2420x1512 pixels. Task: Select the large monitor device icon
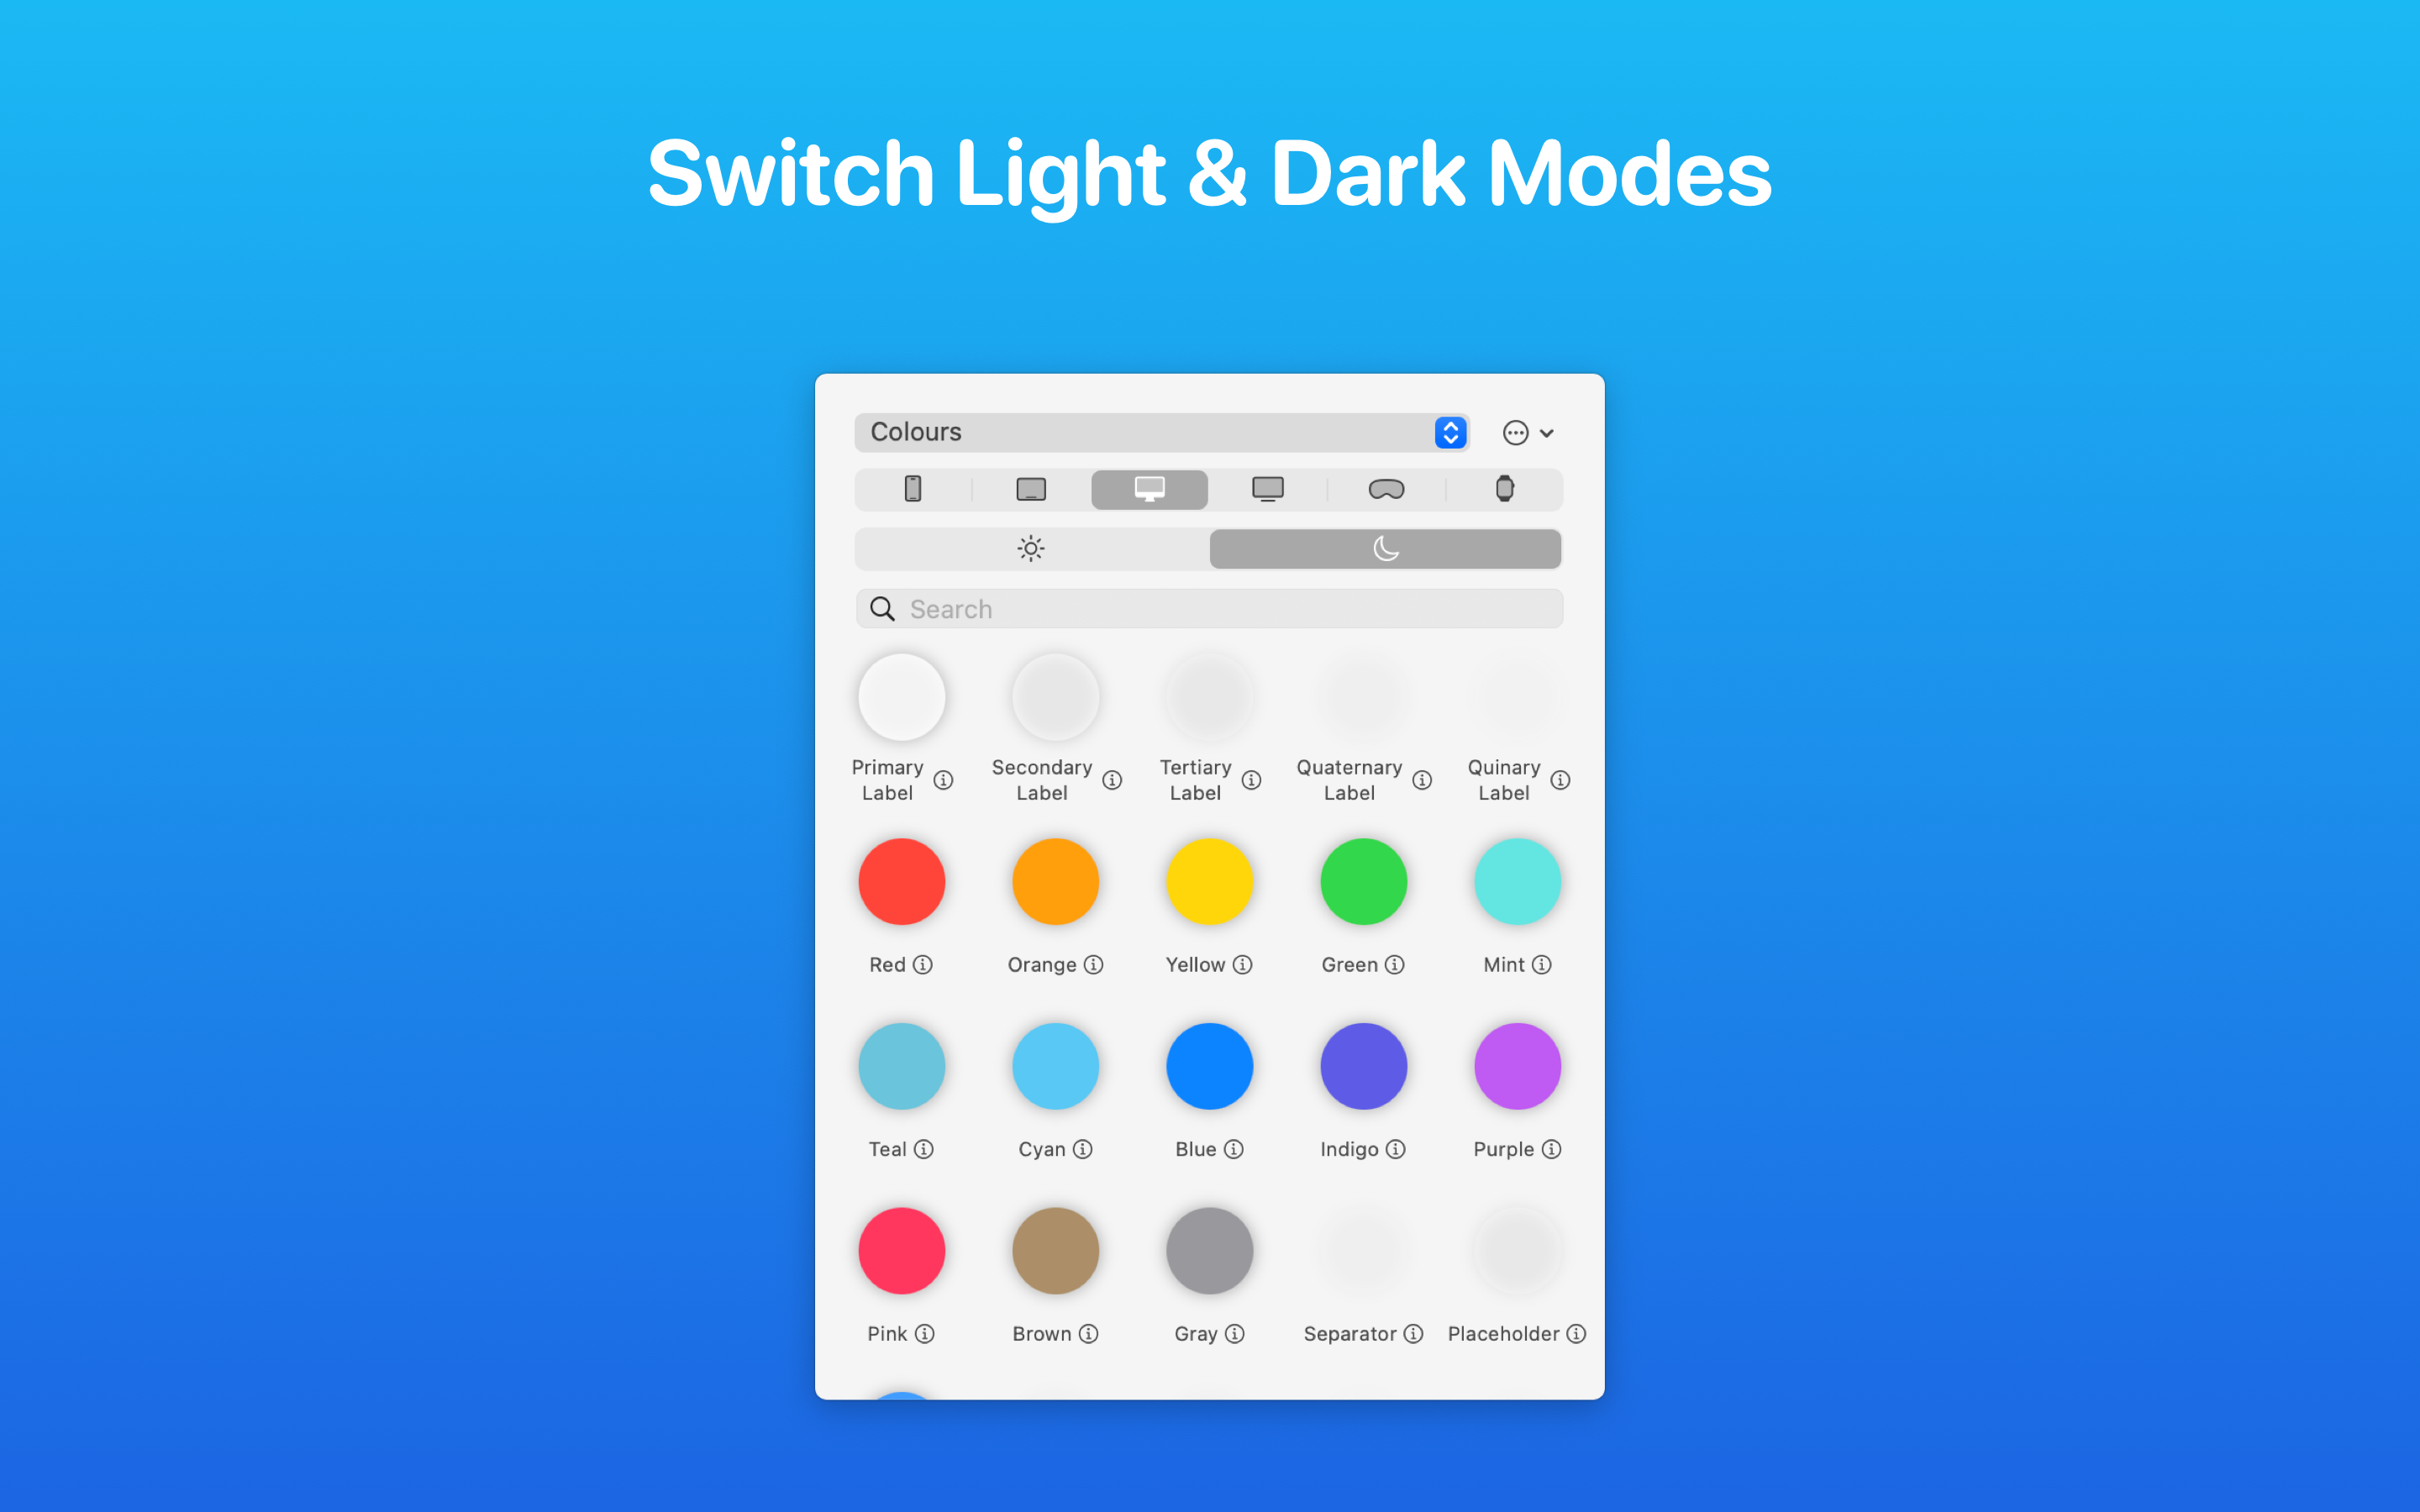coord(1148,490)
